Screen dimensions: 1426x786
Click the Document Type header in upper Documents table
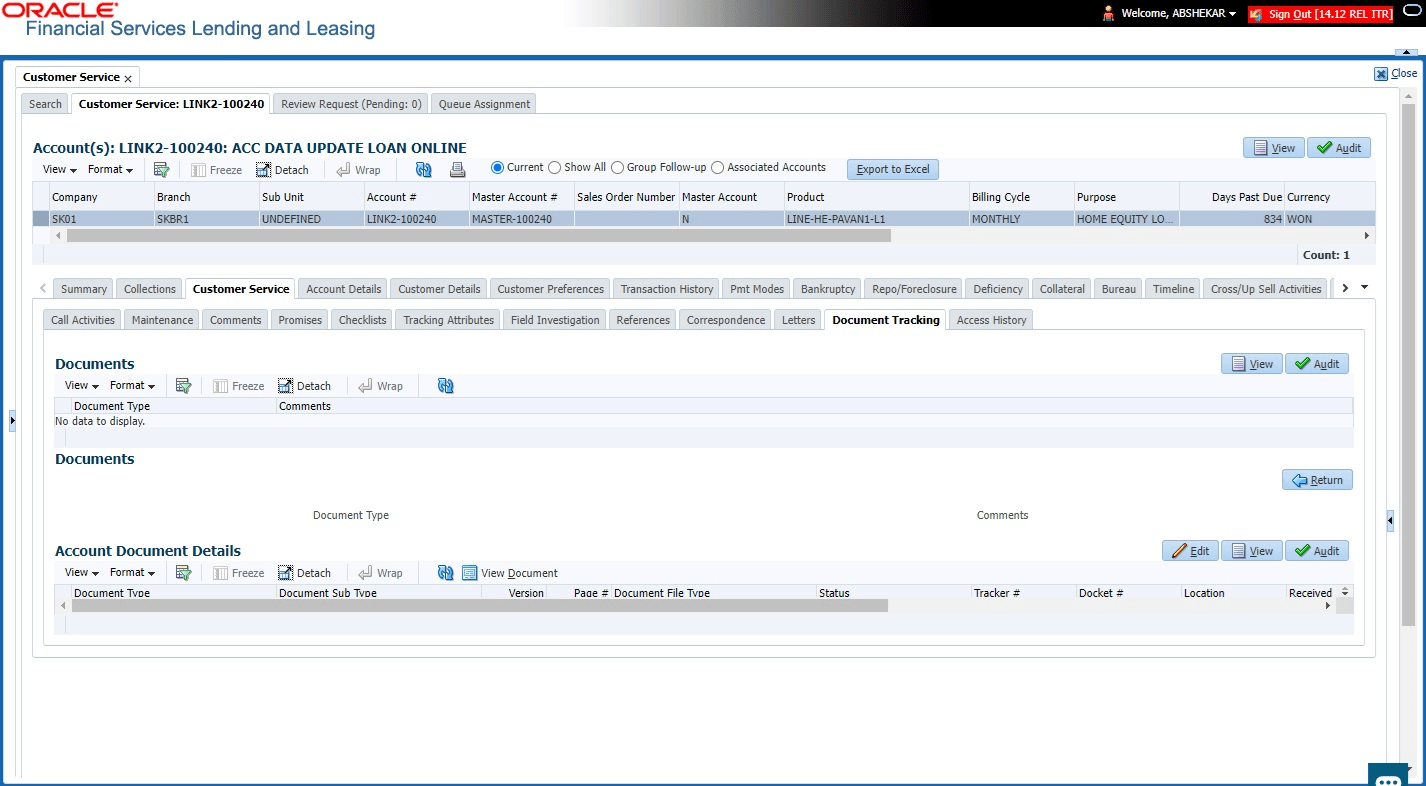[174, 406]
